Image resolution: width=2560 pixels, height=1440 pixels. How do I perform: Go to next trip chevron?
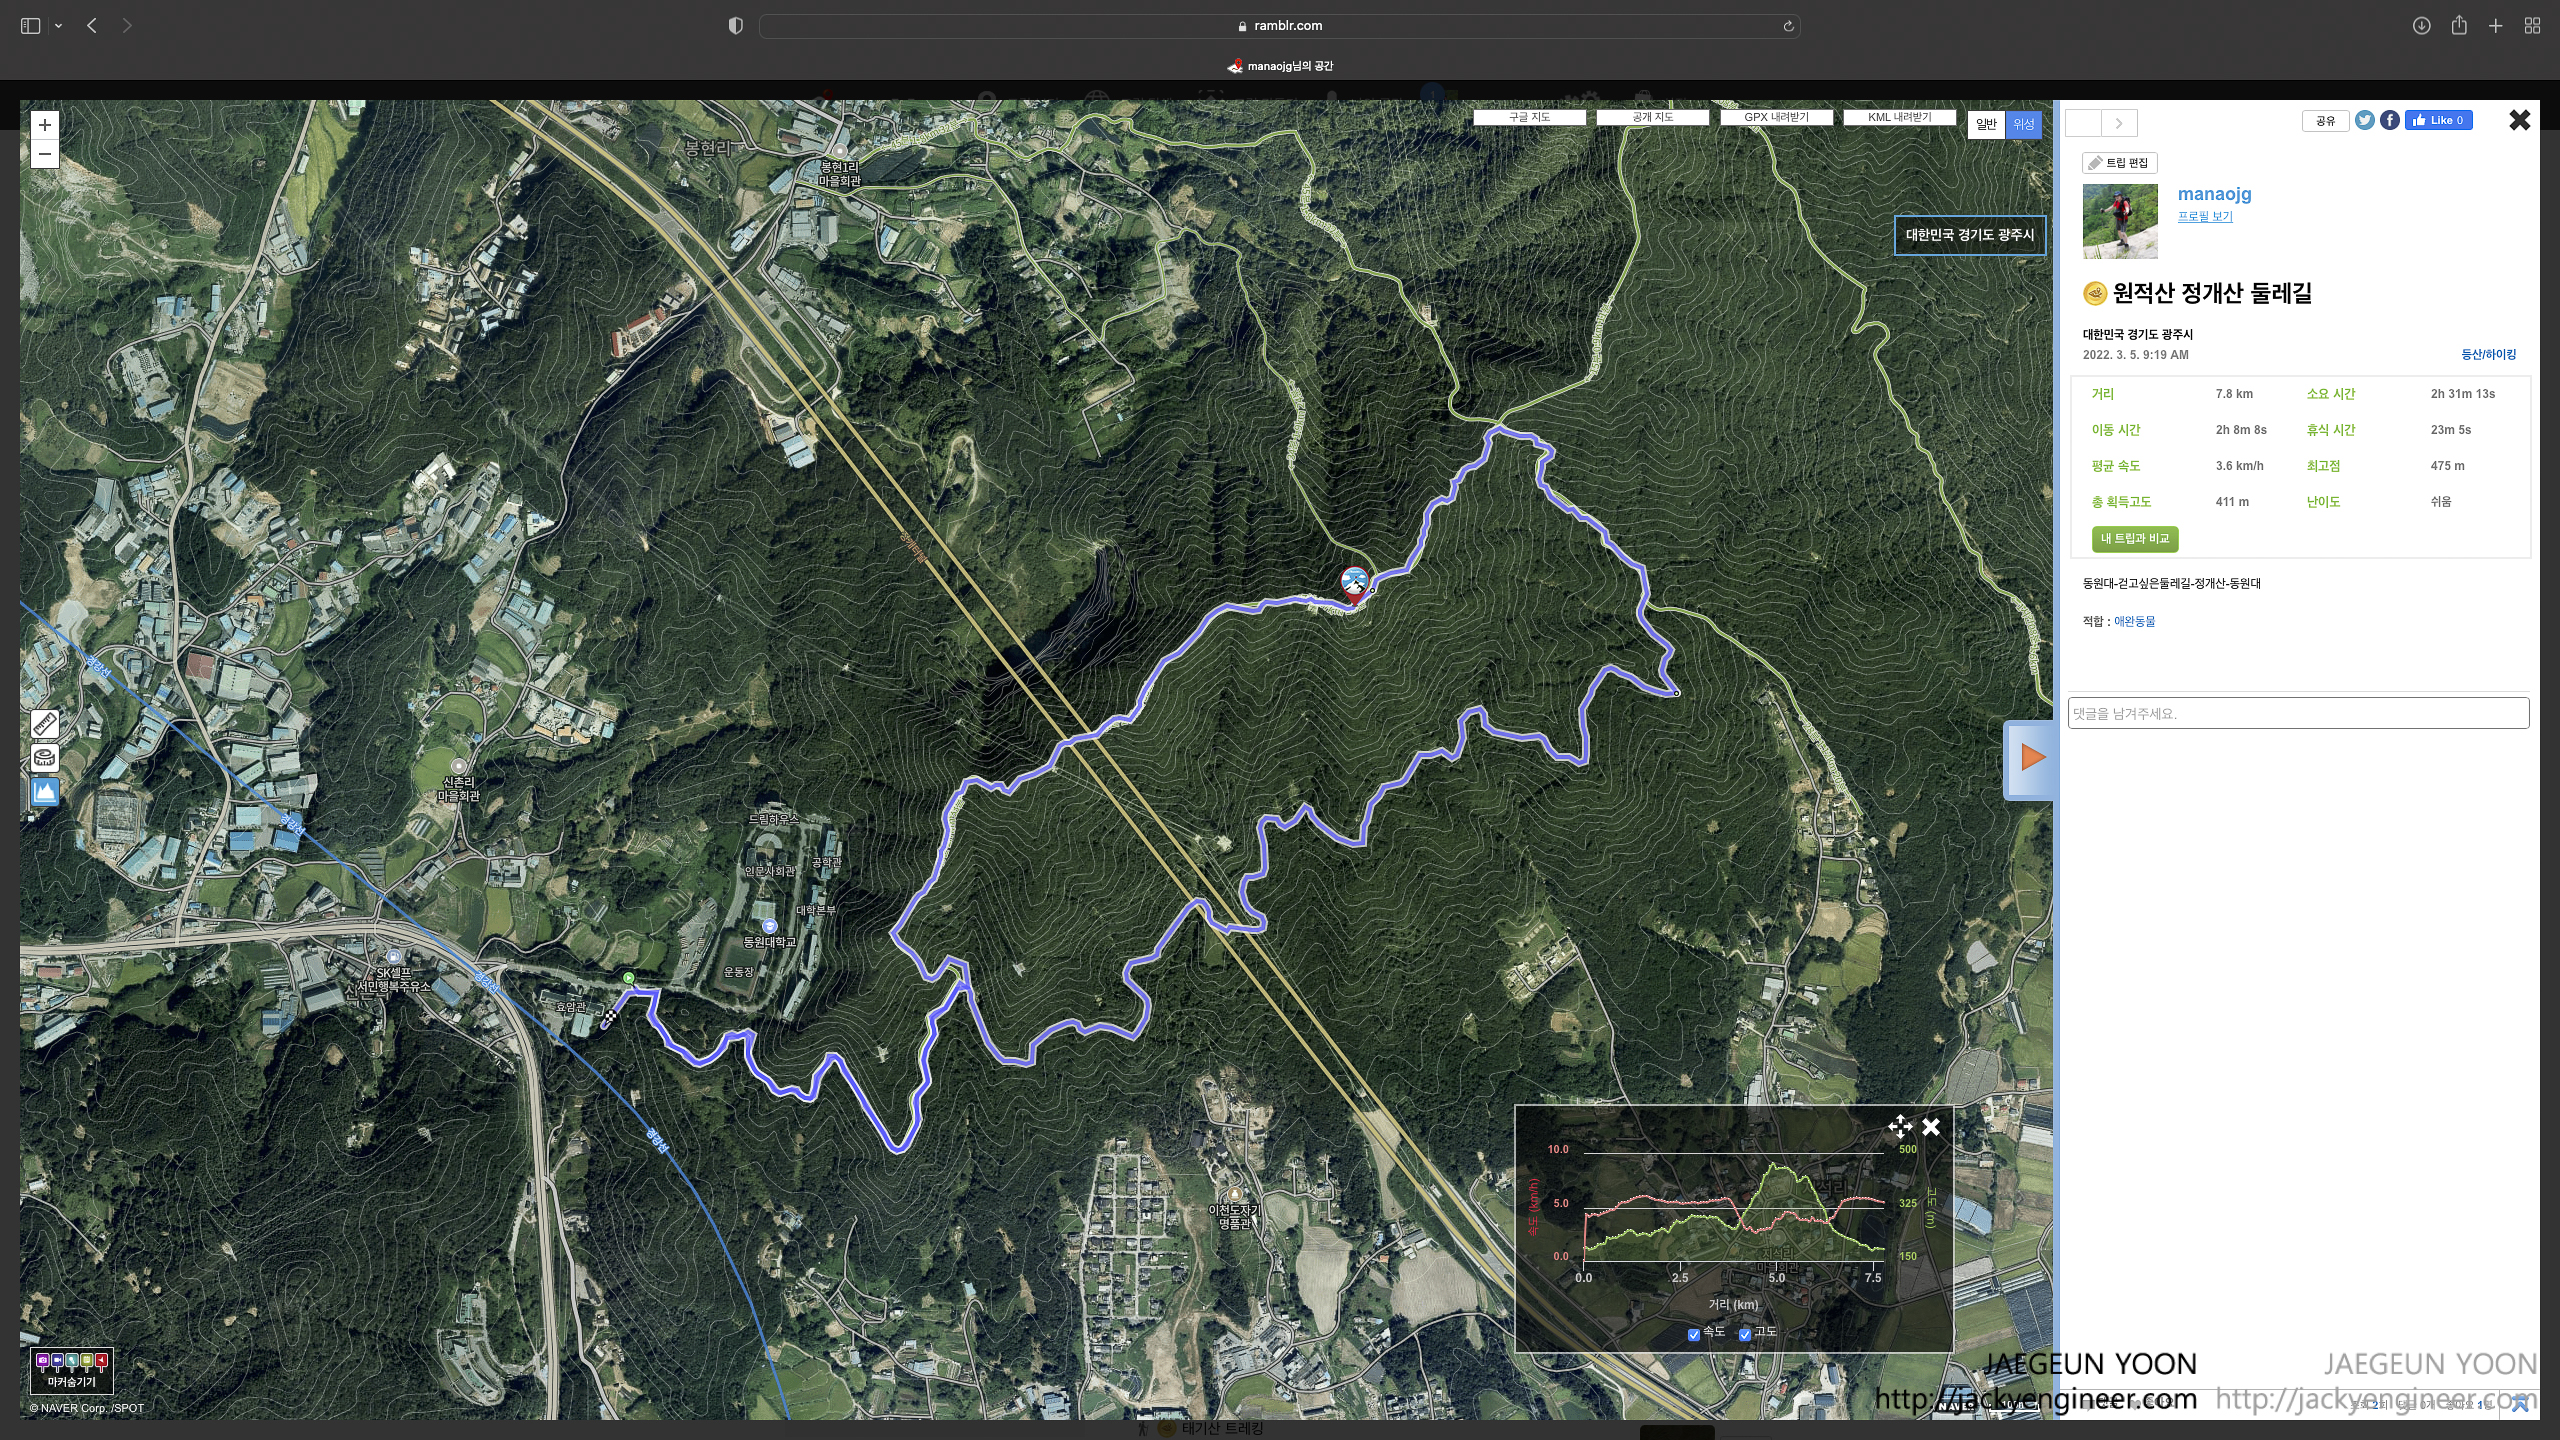coord(2118,123)
